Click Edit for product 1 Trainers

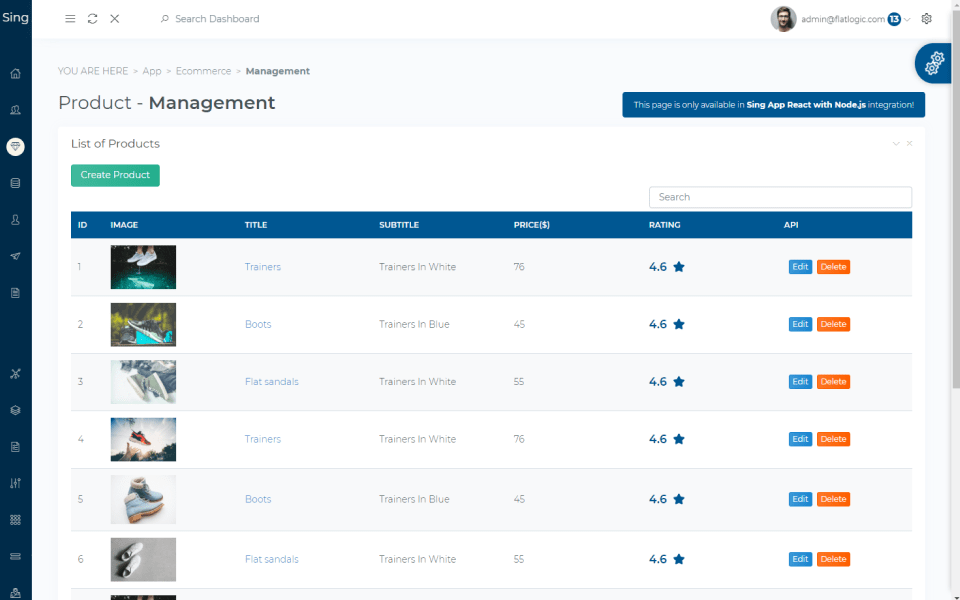(800, 267)
